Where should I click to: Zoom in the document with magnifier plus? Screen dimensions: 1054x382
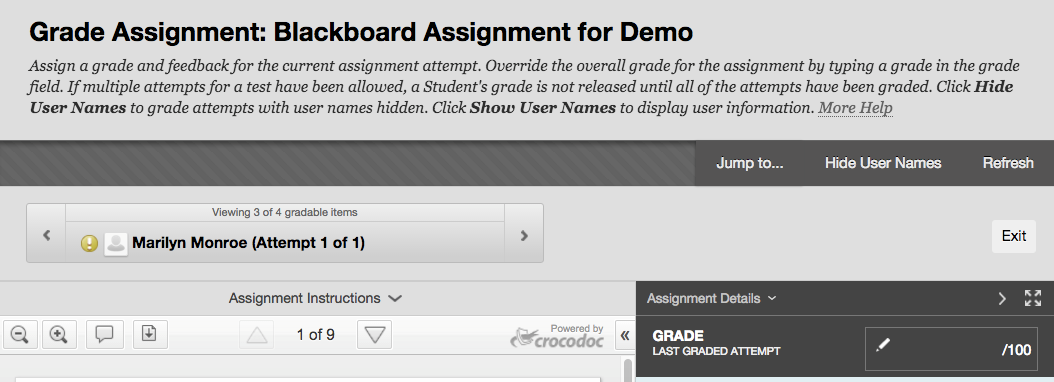pyautogui.click(x=59, y=334)
